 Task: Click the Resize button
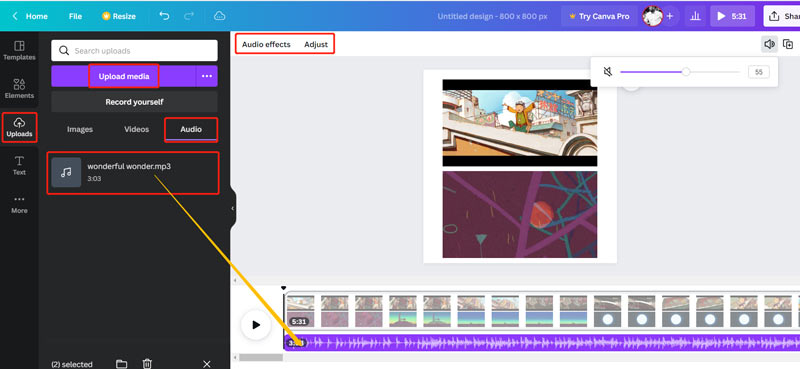coord(119,16)
